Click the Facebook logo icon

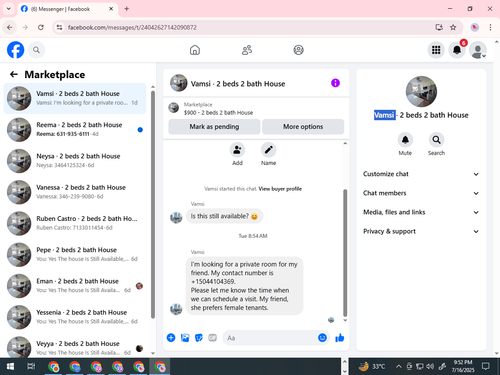tap(16, 50)
